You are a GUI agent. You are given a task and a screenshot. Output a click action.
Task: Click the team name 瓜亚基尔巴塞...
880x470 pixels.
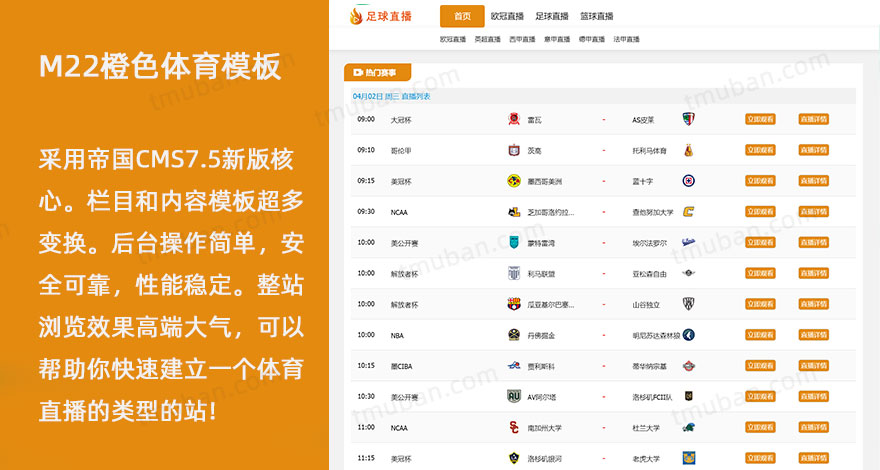tap(551, 305)
